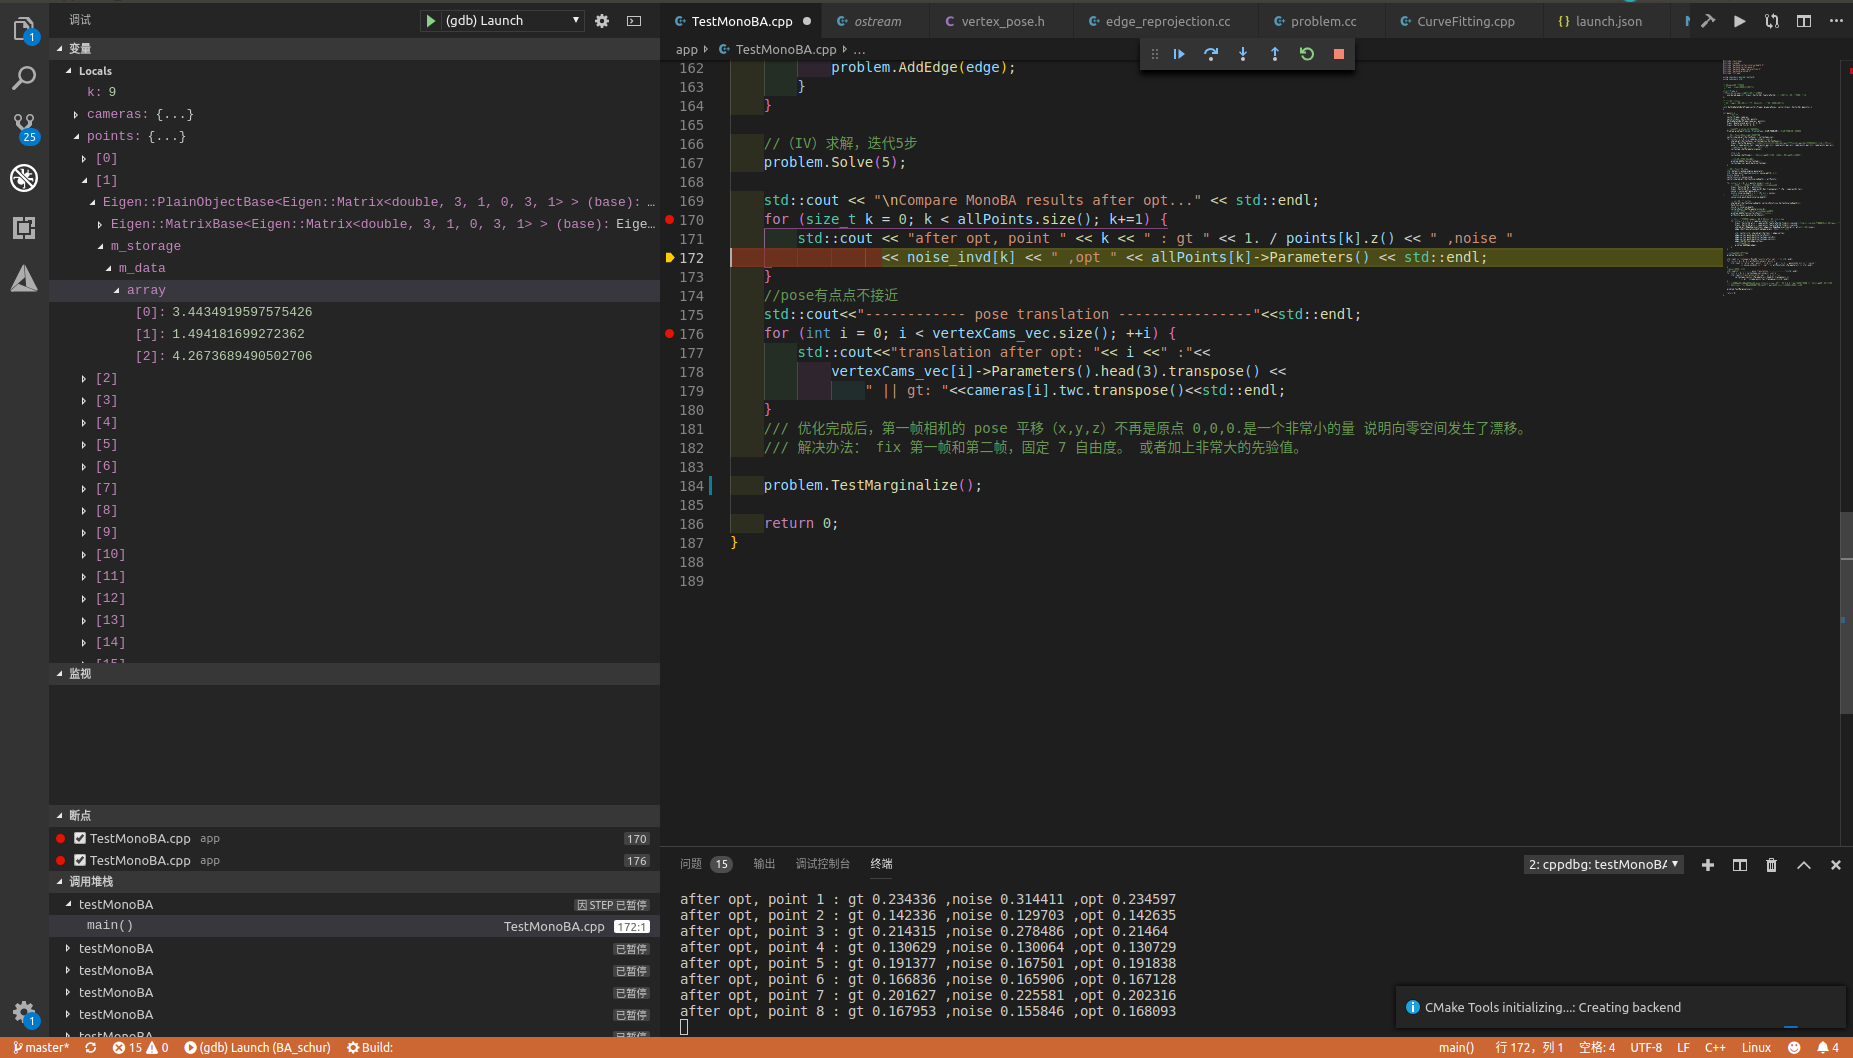Uncheck the line 170 breakpoint checkbox
1853x1058 pixels.
(80, 839)
